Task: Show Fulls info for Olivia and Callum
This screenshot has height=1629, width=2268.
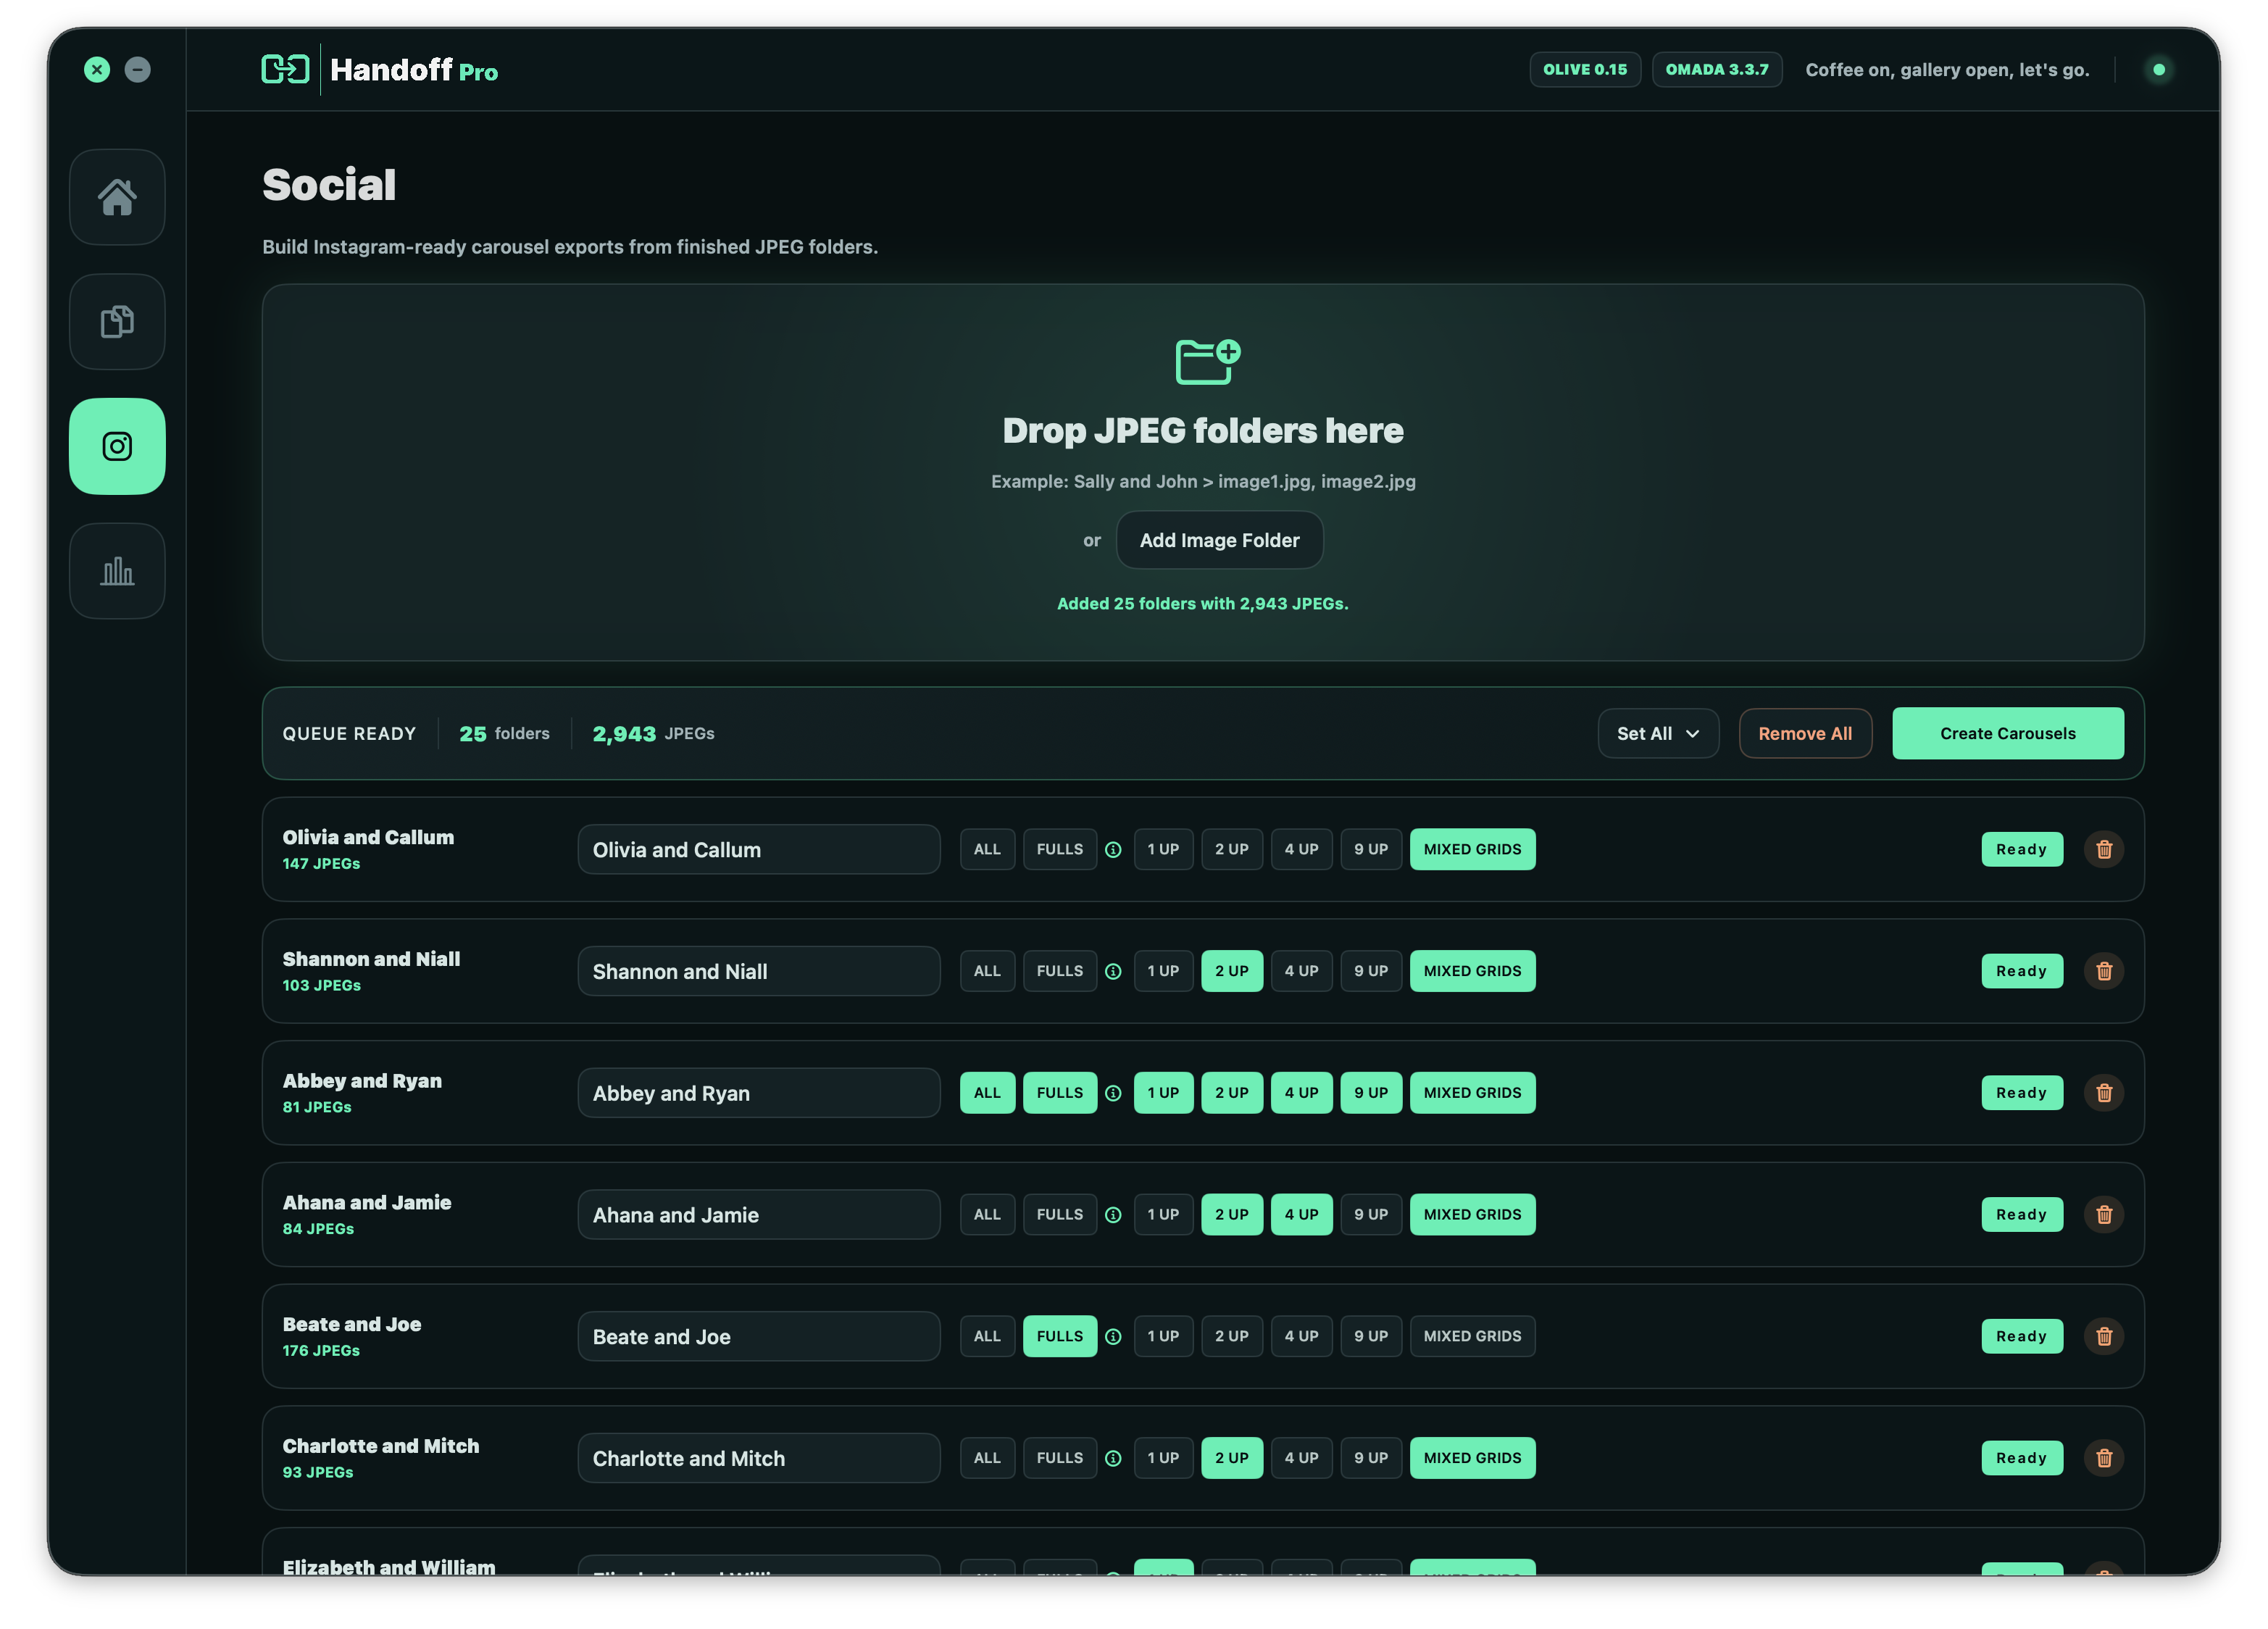Action: click(x=1113, y=850)
